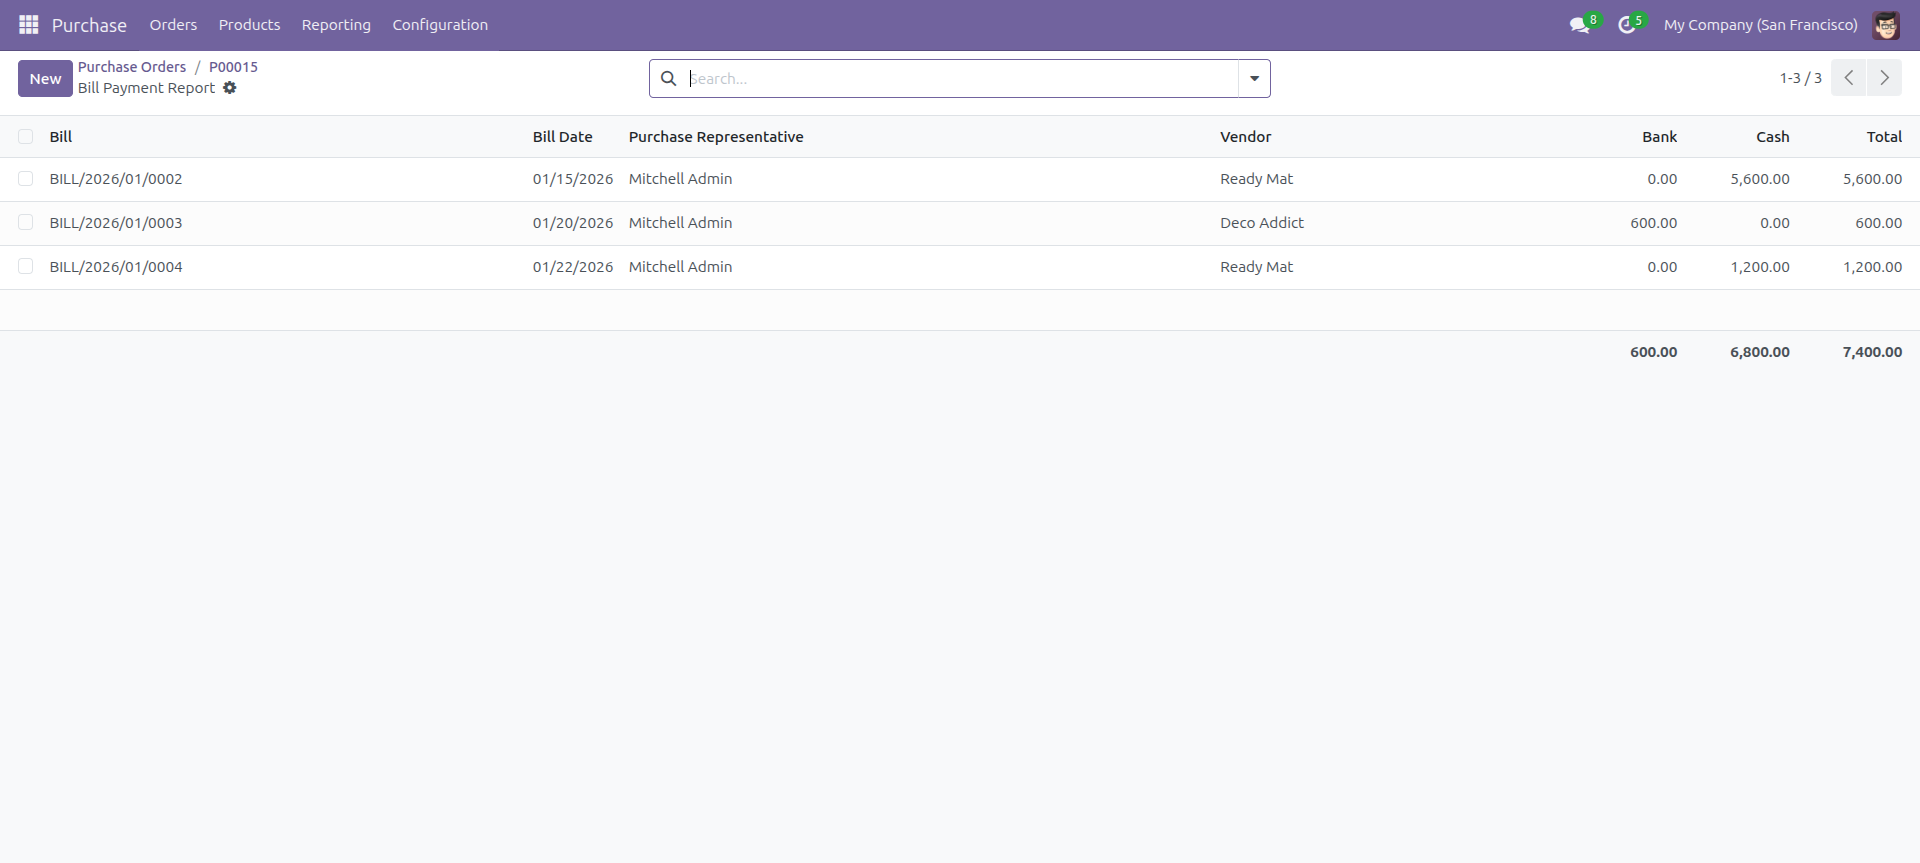1920x863 pixels.
Task: Click the 600.00 bank amount for Deco Addict
Action: (1654, 223)
